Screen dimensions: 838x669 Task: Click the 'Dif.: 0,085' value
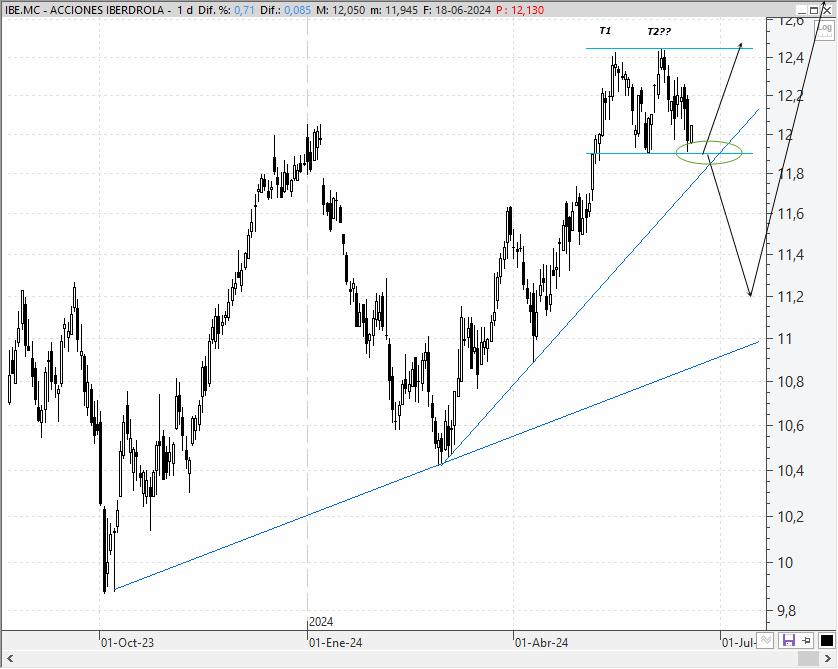285,10
